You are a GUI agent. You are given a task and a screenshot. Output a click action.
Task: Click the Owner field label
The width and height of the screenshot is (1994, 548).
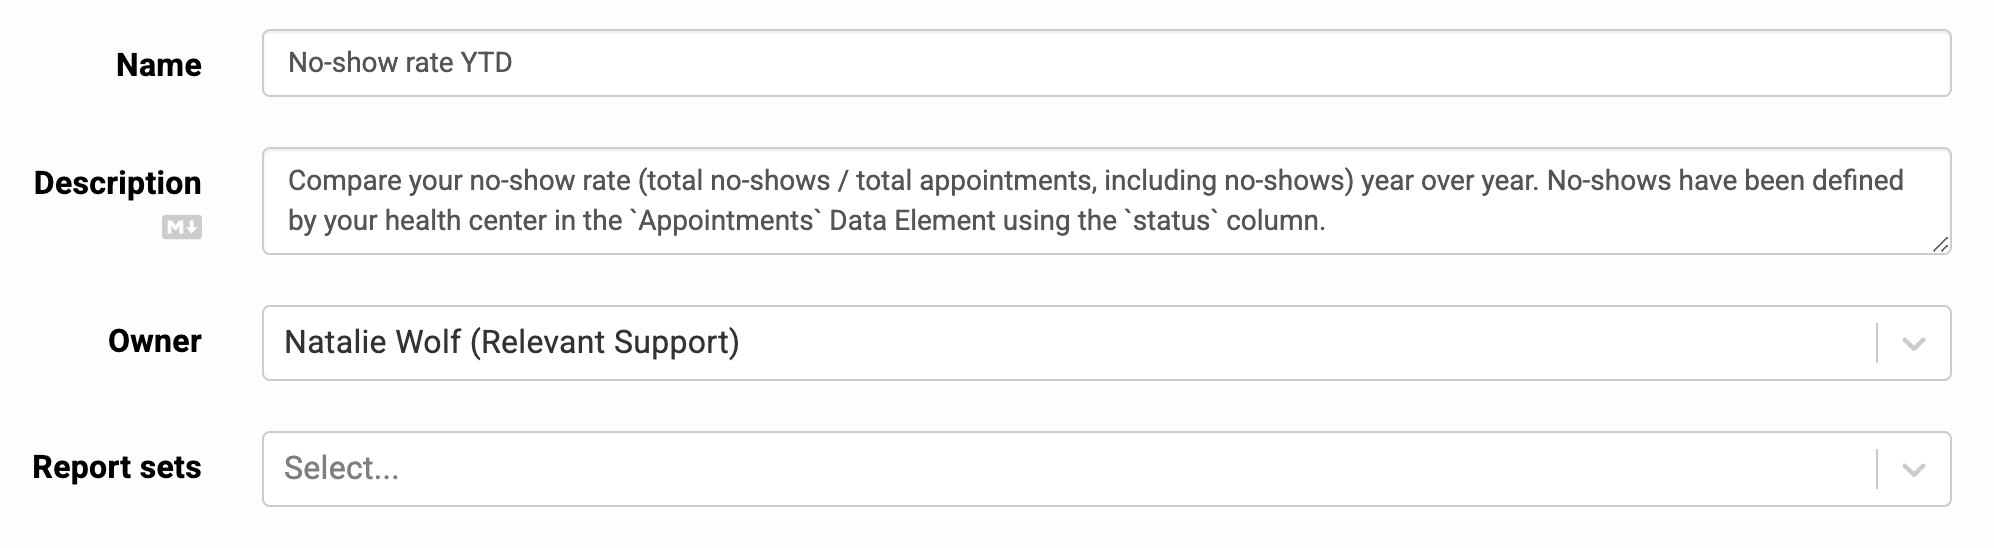154,341
